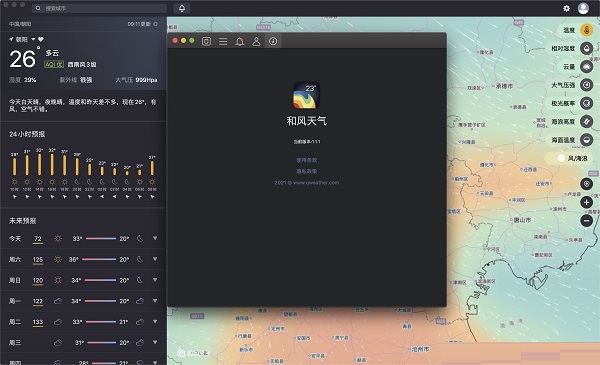Open the www.qweather.com website link
Viewport: 600px width, 365px height.
pyautogui.click(x=307, y=182)
